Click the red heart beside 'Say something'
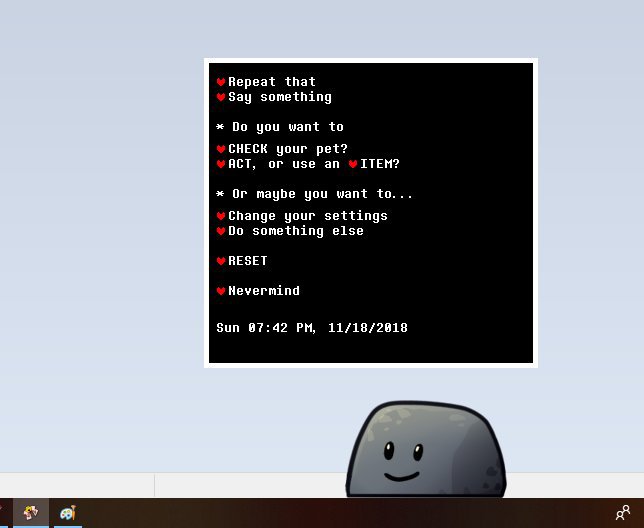This screenshot has width=644, height=528. (x=221, y=97)
